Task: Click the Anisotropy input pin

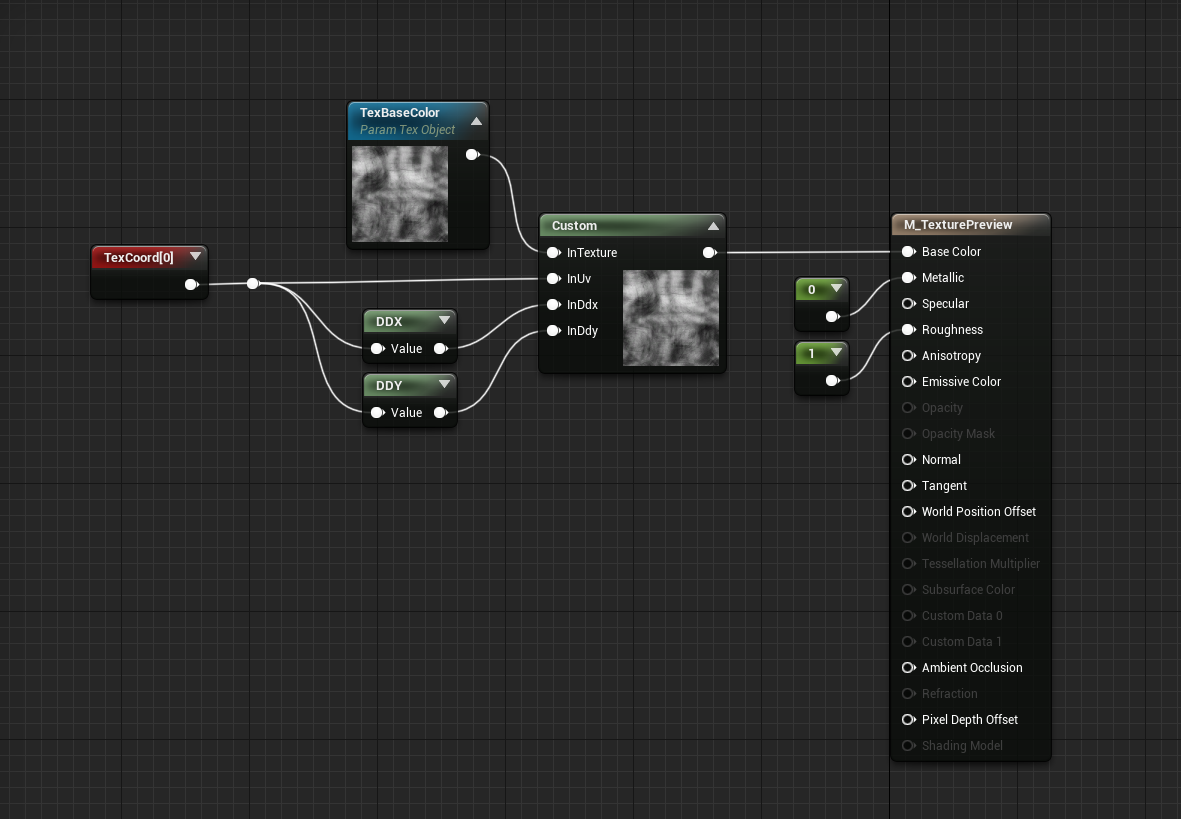Action: 908,356
